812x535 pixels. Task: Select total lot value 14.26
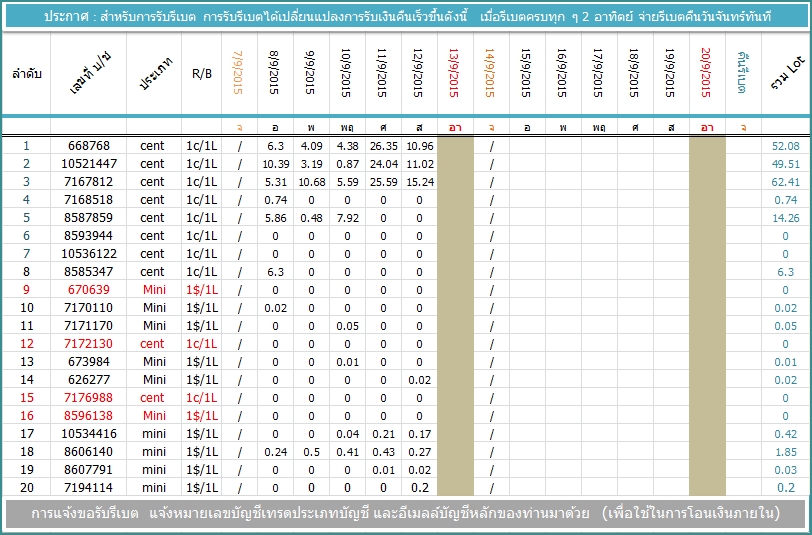tap(786, 218)
